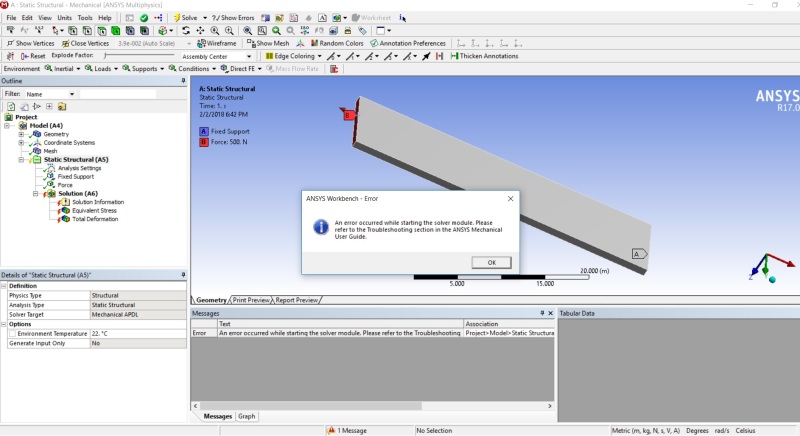Image resolution: width=800 pixels, height=436 pixels.
Task: Click the Solver Target Mechanical APDL value
Action: point(138,315)
